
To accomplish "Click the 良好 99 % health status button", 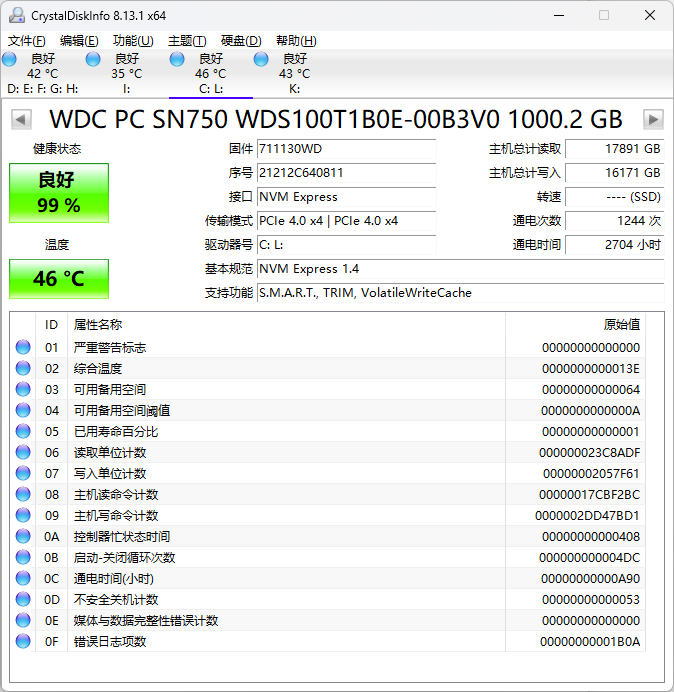I will pos(59,193).
